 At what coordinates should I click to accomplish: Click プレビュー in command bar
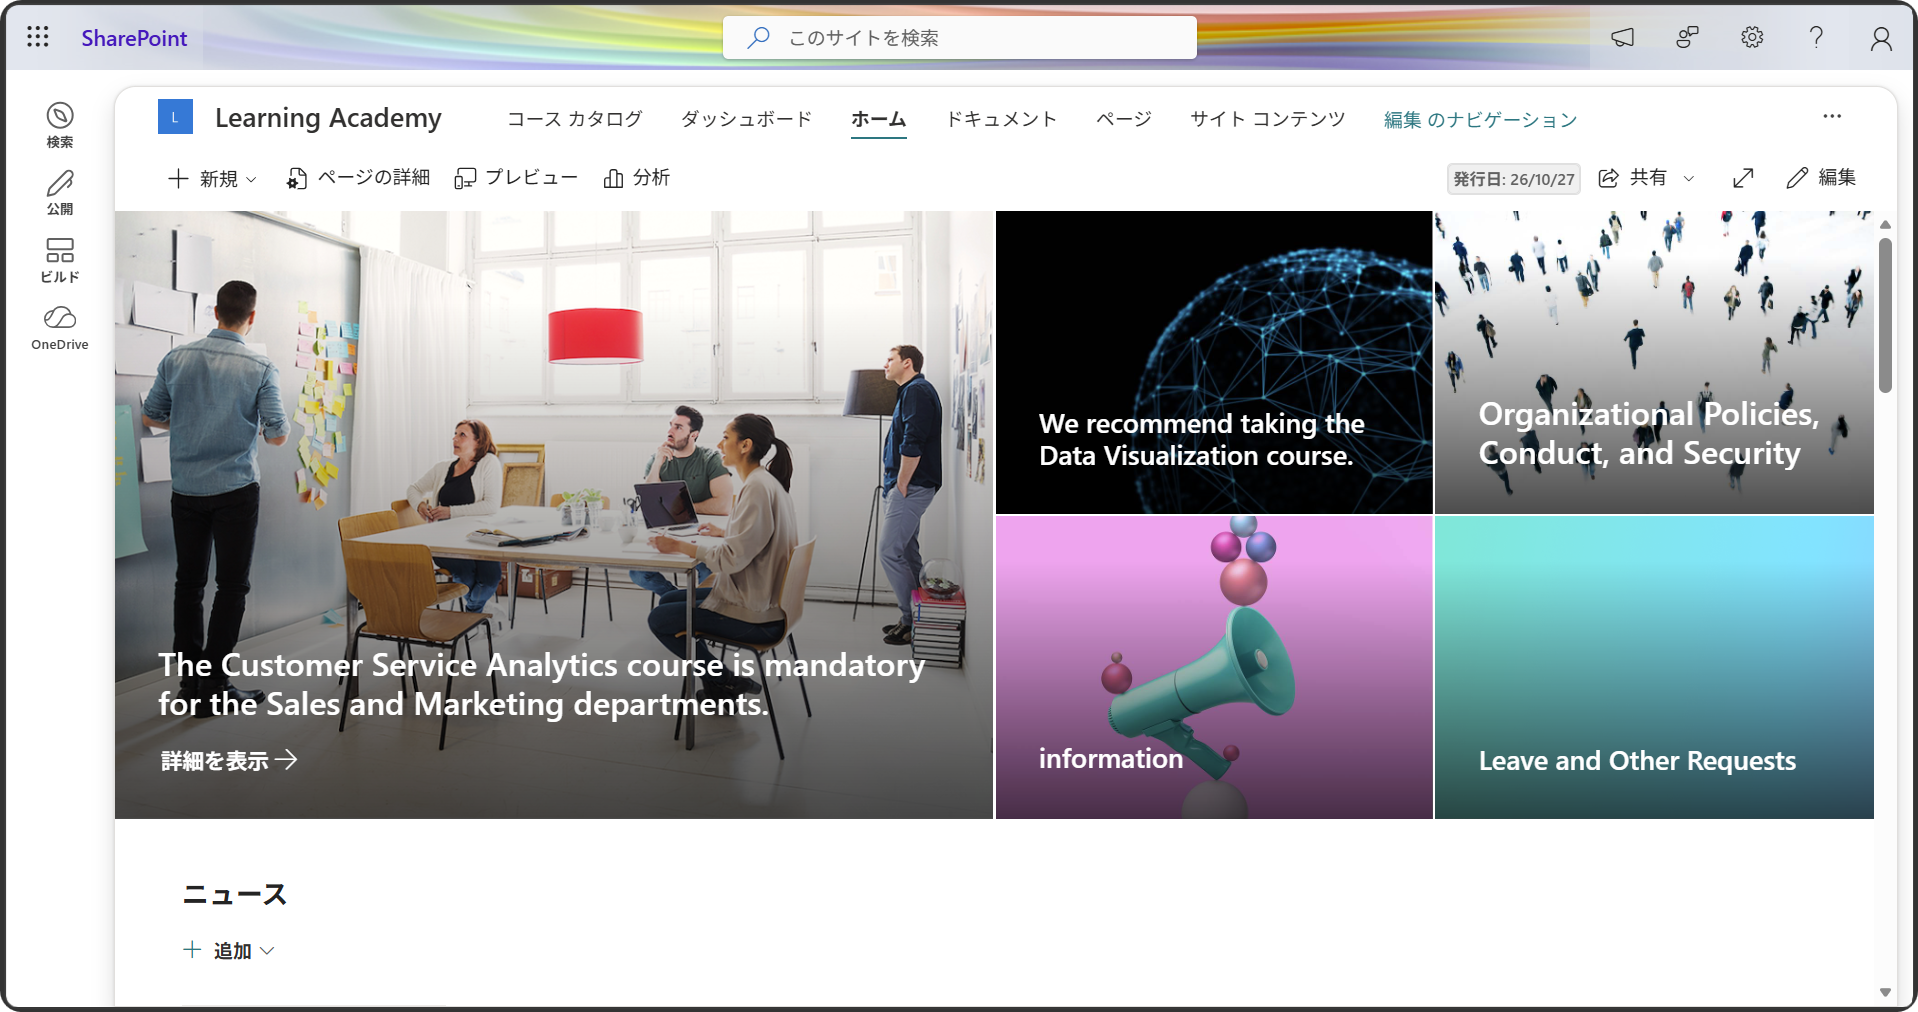click(516, 178)
